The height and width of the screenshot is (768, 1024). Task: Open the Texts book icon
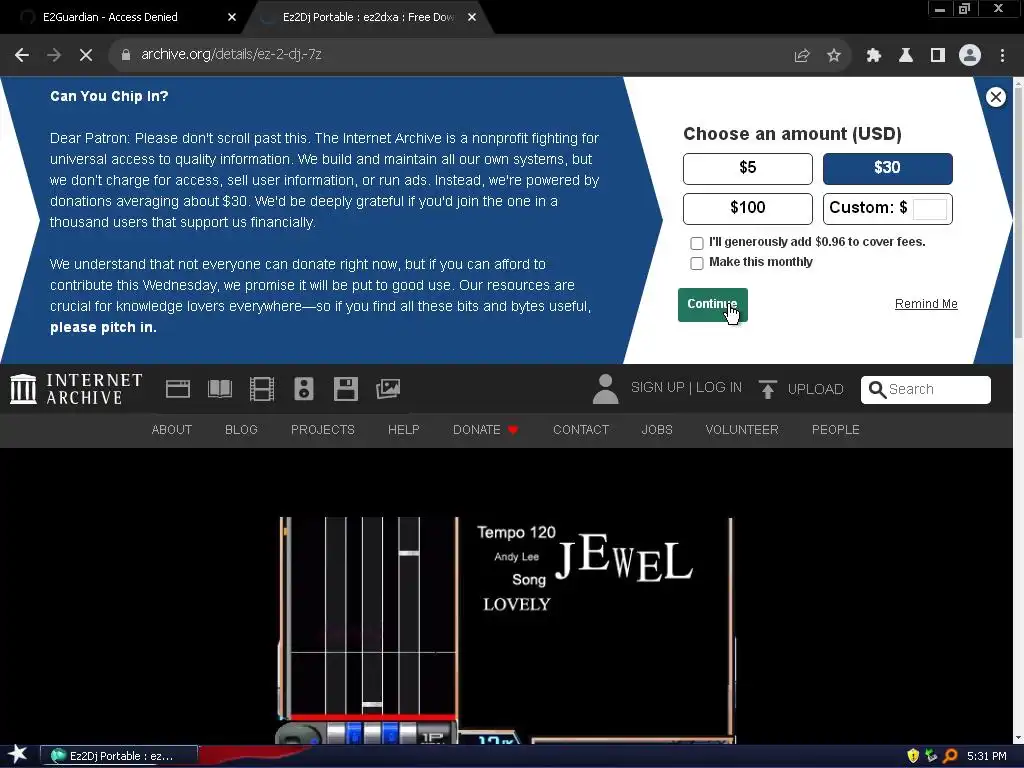click(219, 389)
